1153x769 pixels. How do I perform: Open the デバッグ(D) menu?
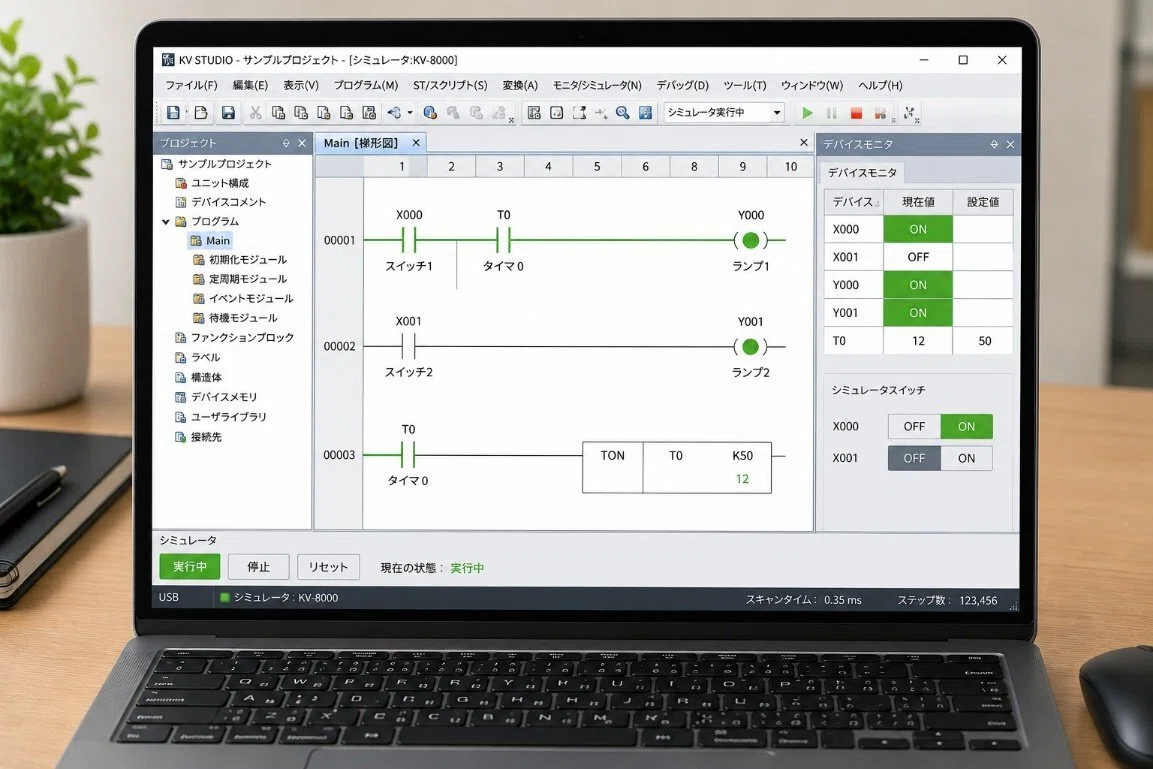(x=682, y=85)
